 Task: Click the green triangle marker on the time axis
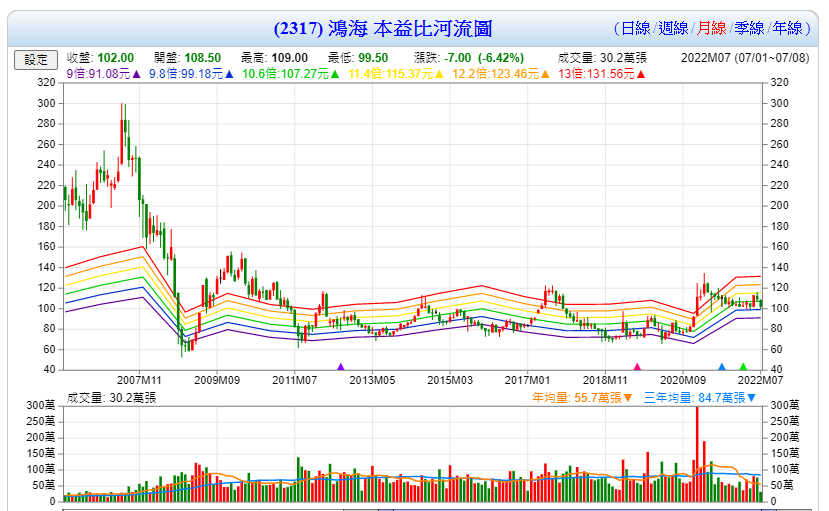(x=743, y=367)
